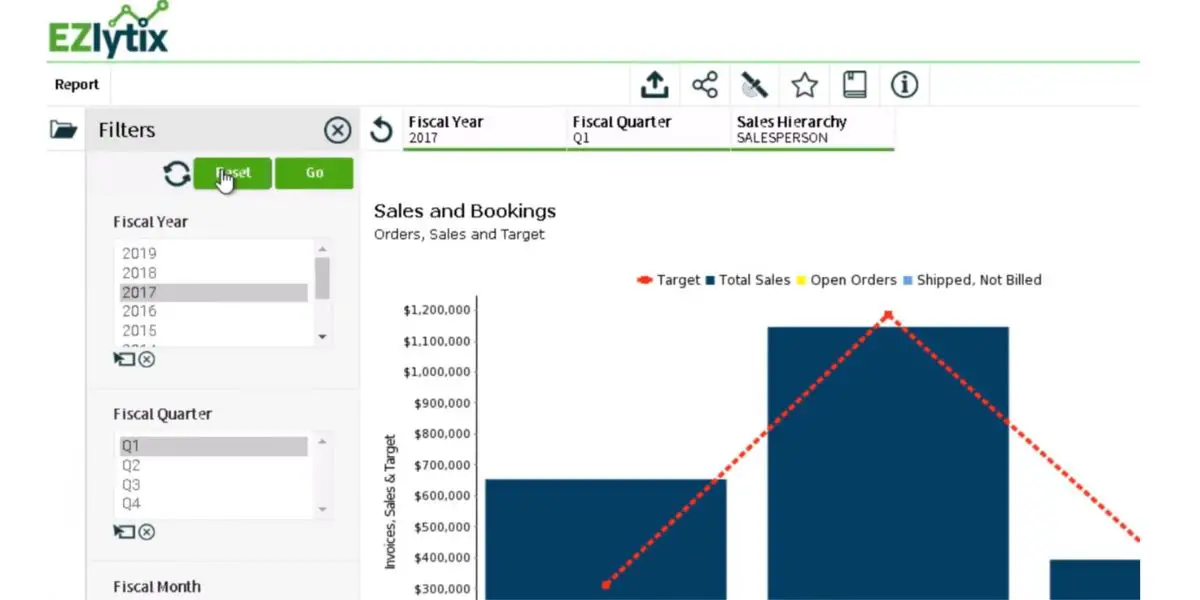Toggle Shipped, Not Billed legend entry
The width and height of the screenshot is (1200, 600).
972,280
